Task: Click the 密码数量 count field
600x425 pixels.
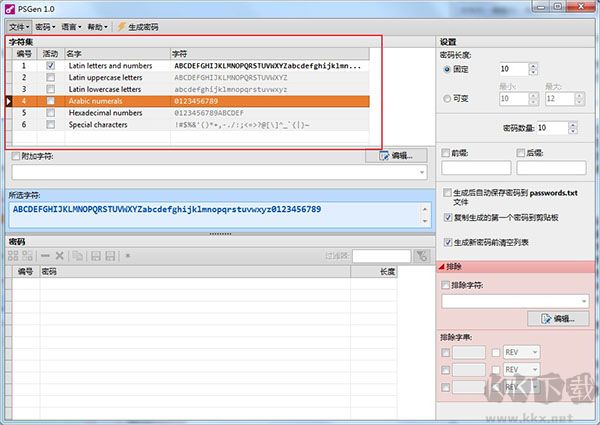Action: pos(553,128)
